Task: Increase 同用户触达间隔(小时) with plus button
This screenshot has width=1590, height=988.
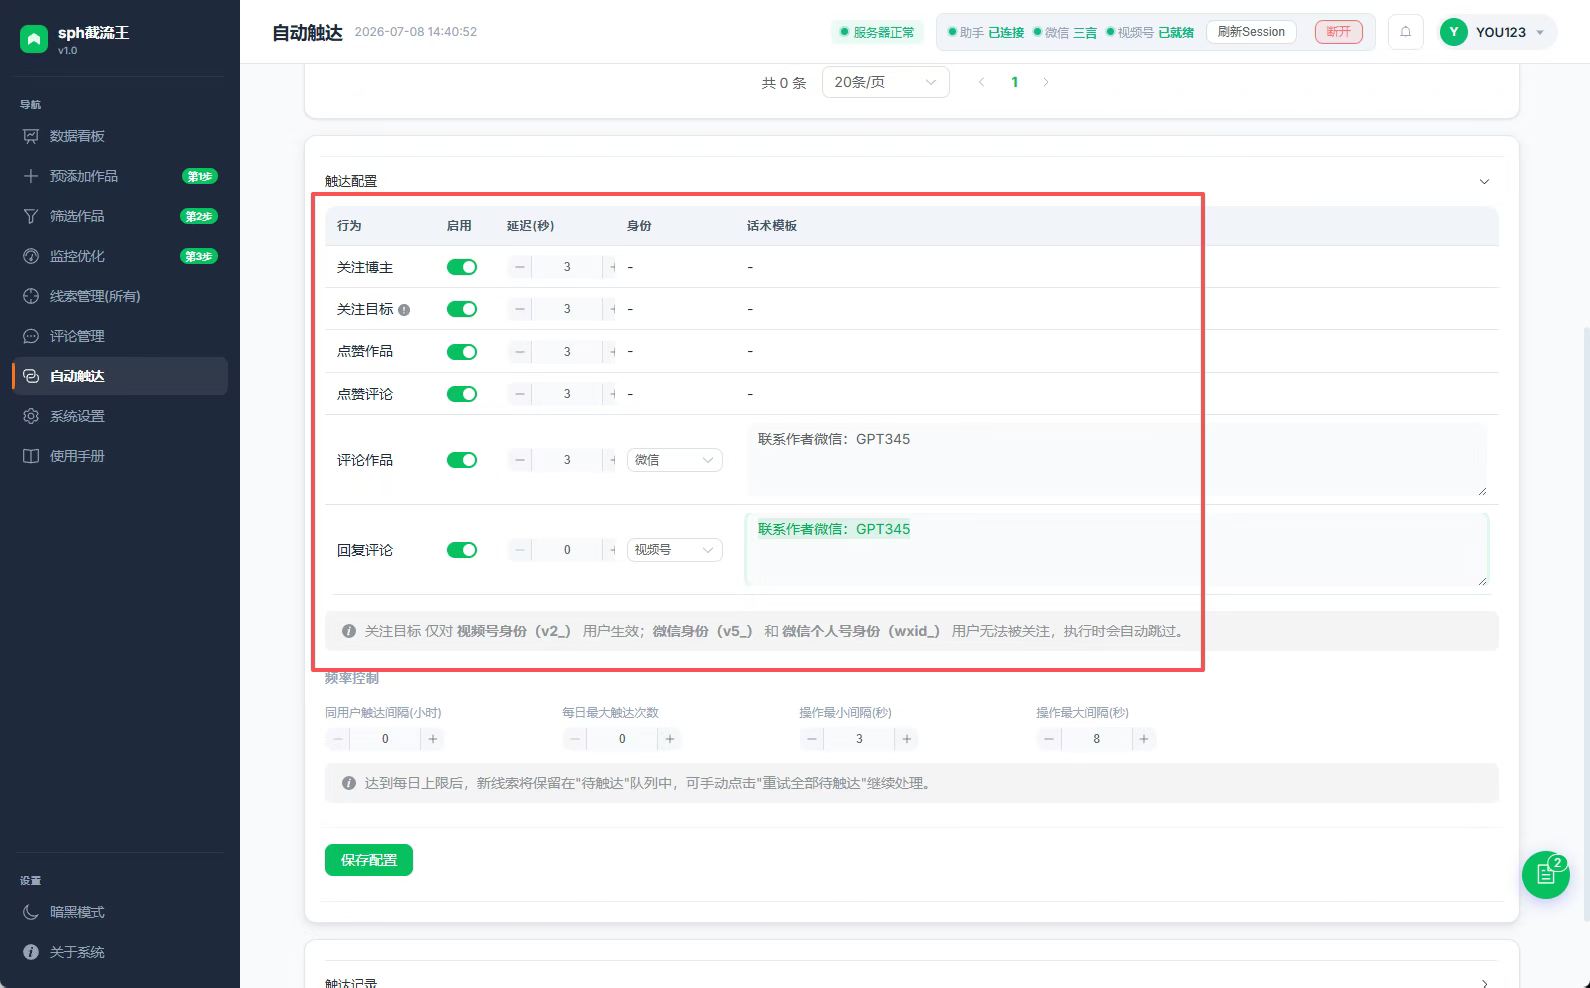Action: (x=433, y=739)
